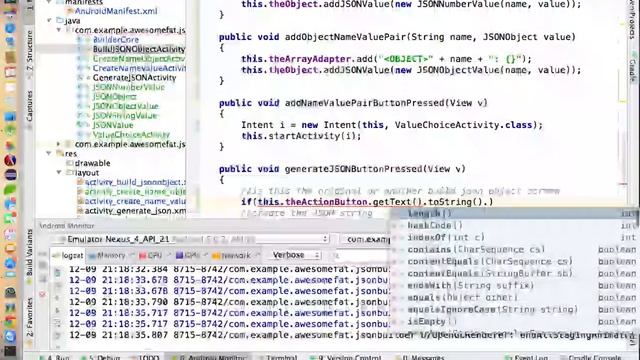Screen dimensions: 640x360
Task: Choose equalsIgnoreCase(String string) suggestion
Action: (x=514, y=309)
